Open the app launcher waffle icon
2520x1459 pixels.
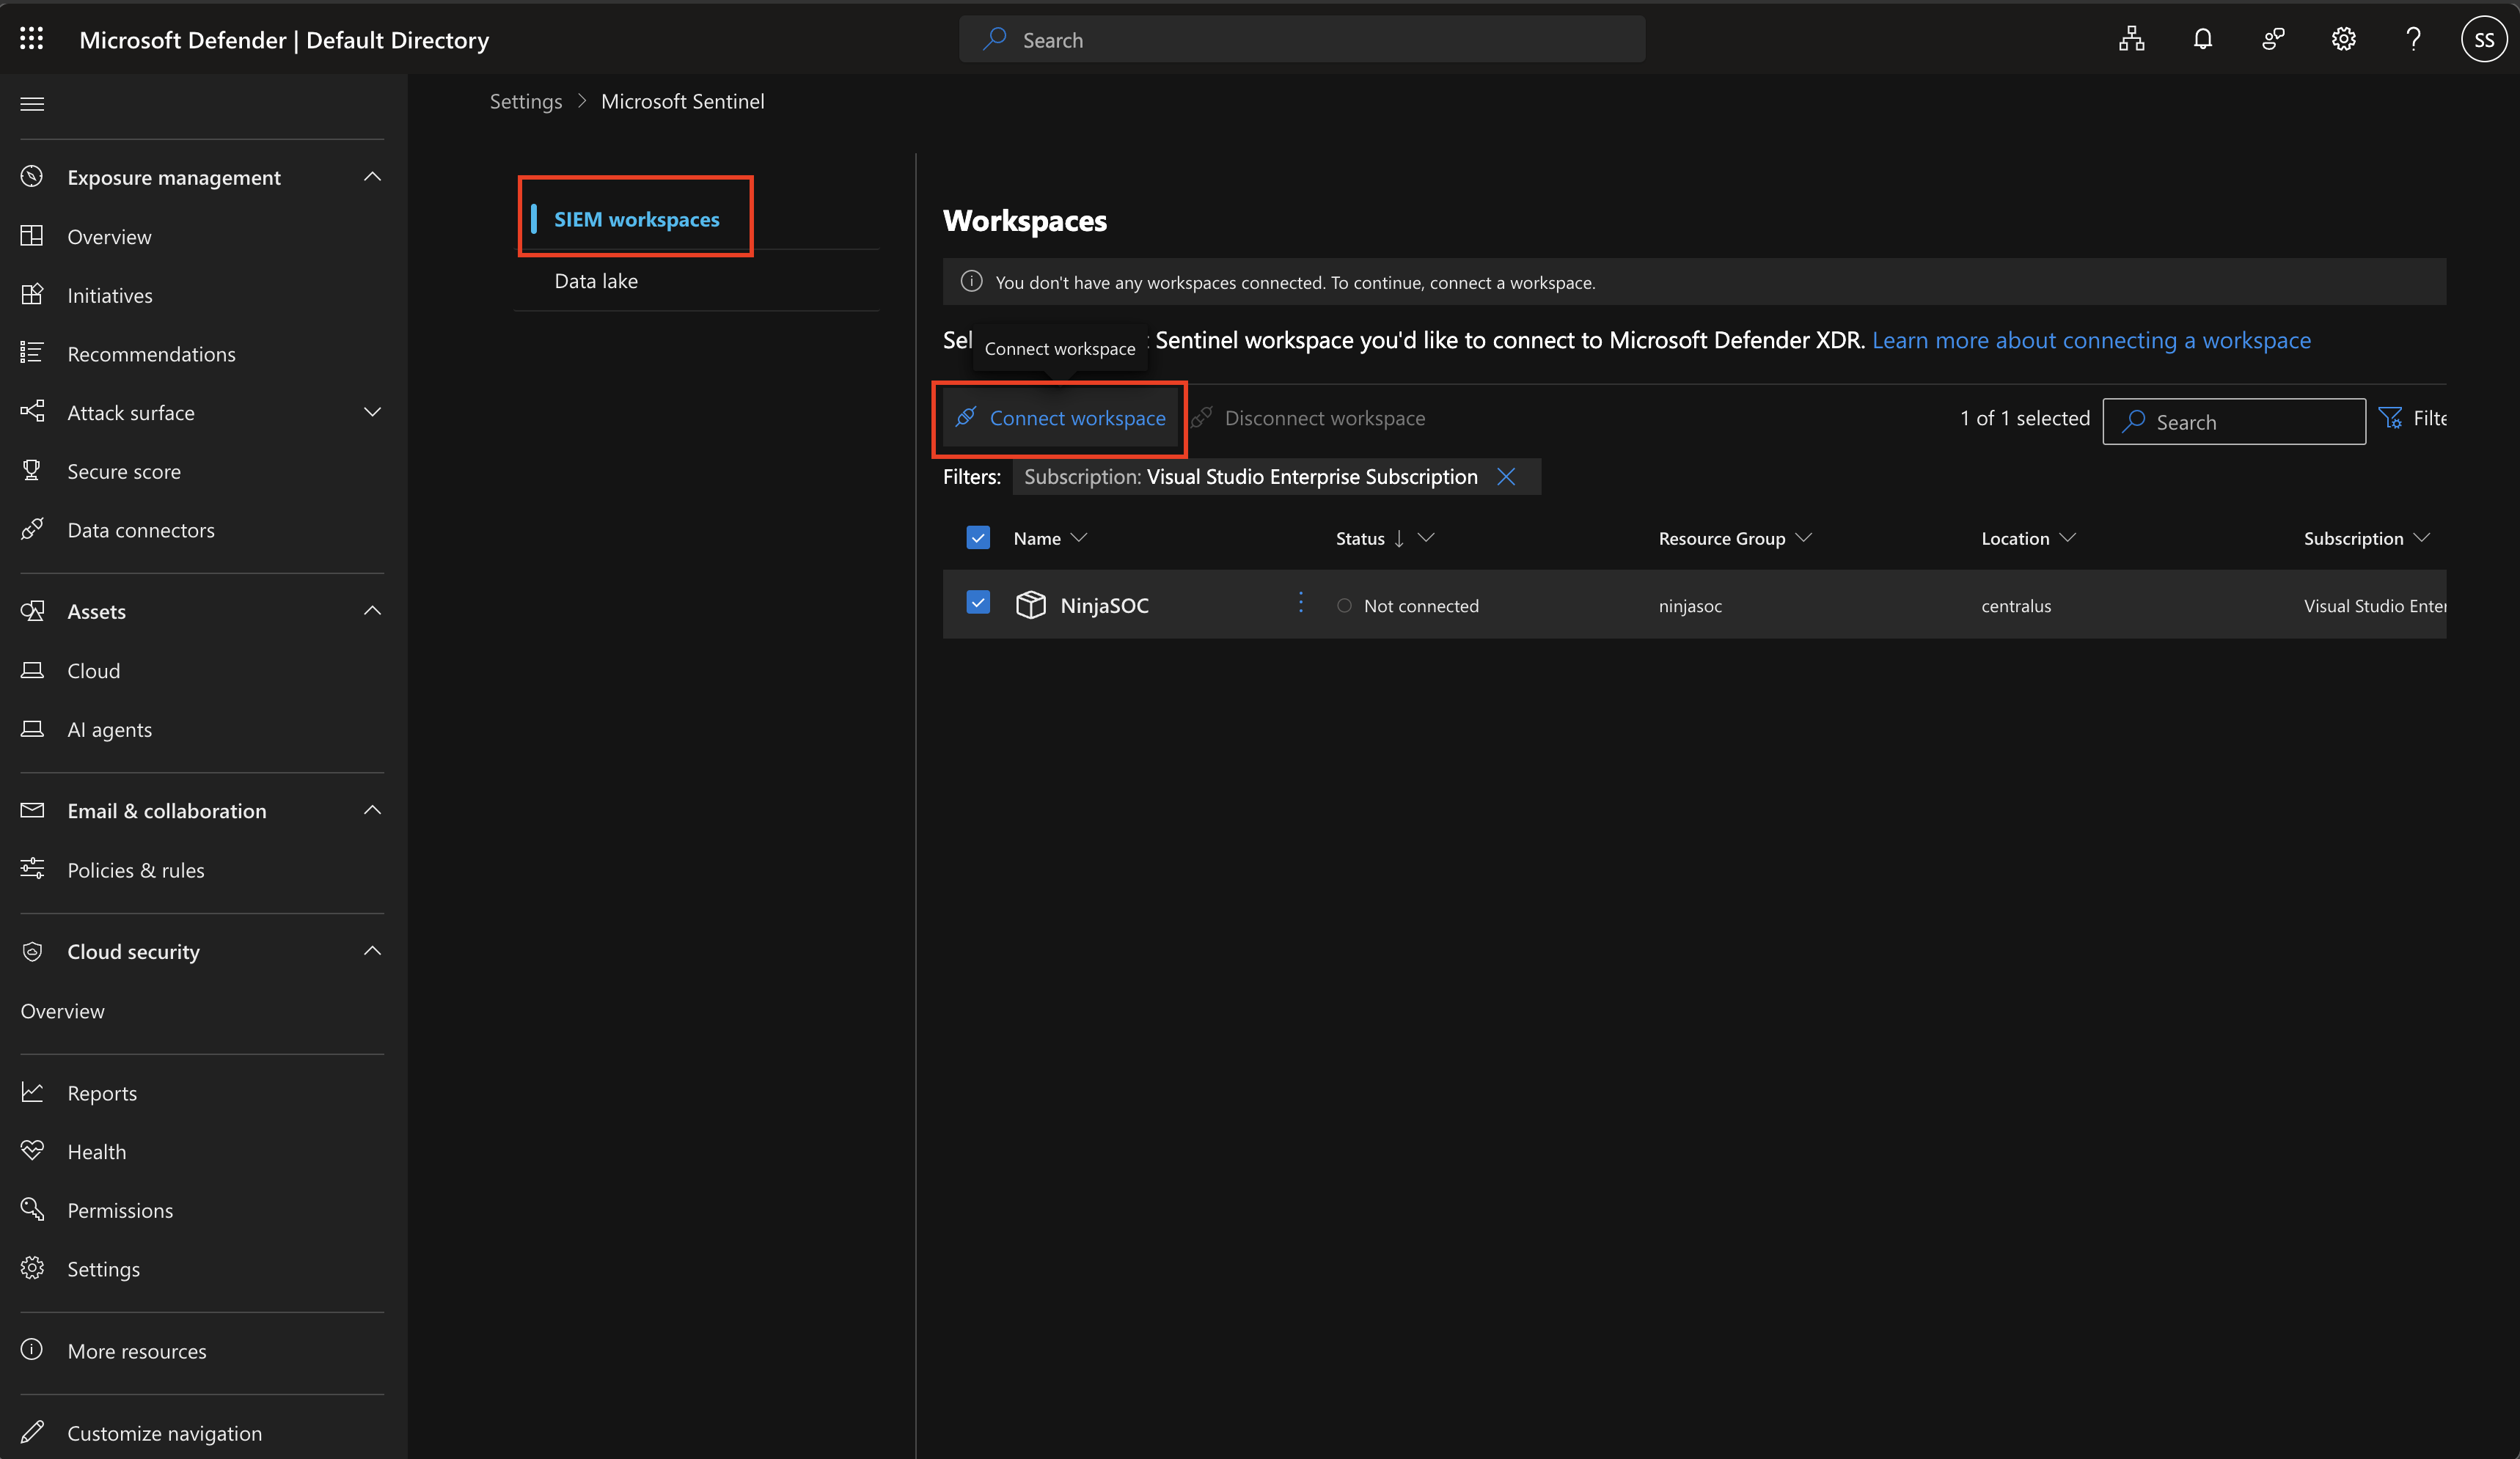click(32, 39)
